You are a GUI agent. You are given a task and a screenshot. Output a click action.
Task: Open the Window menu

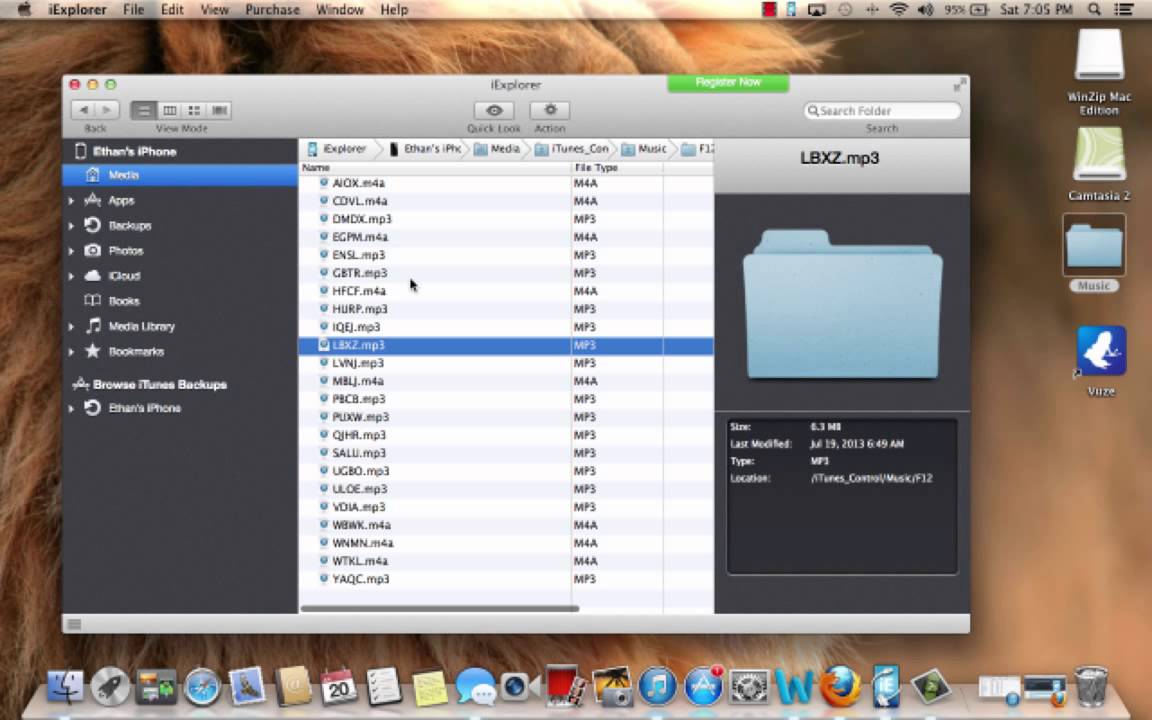coord(339,10)
